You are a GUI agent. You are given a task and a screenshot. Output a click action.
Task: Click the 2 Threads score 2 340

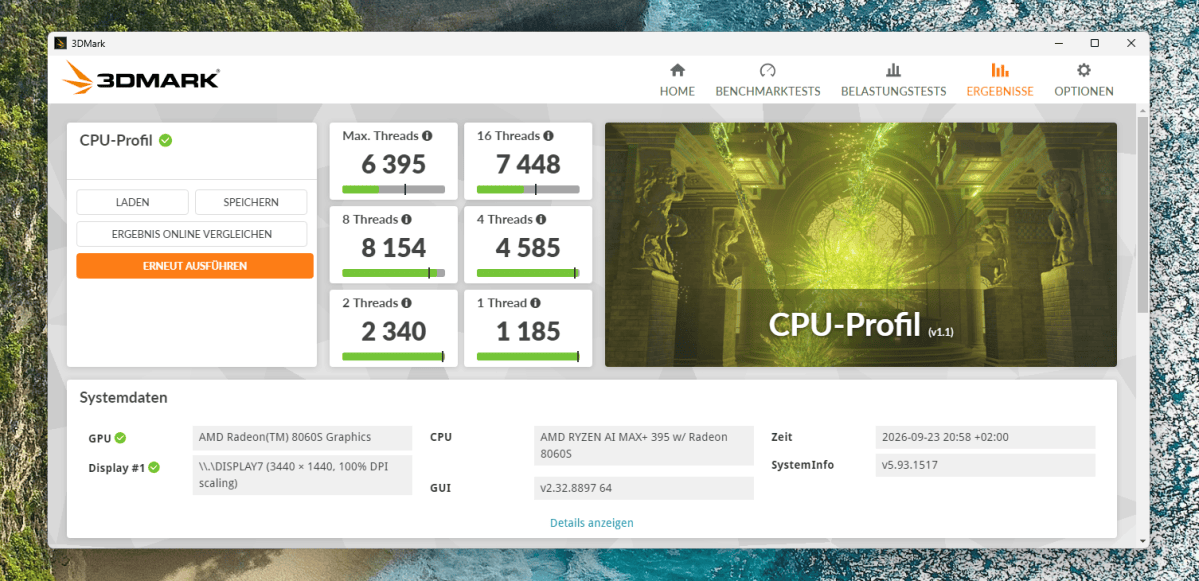click(394, 331)
